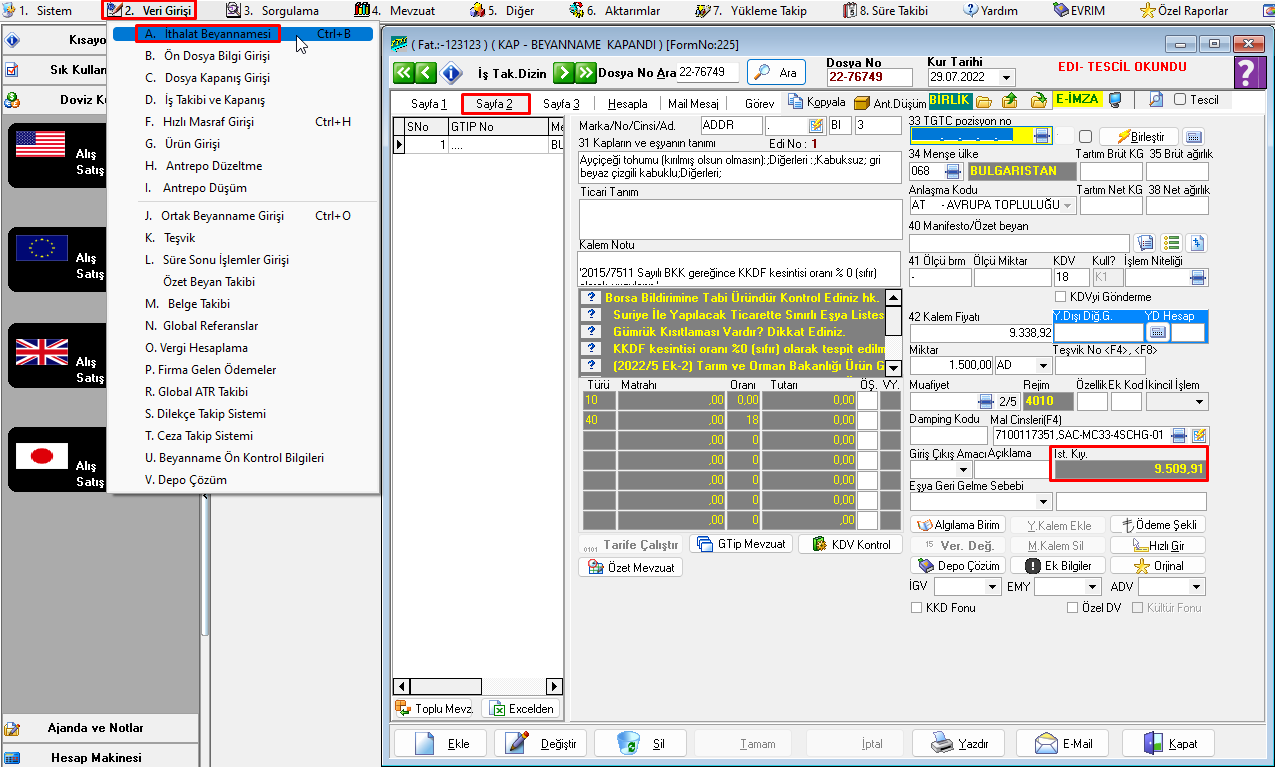This screenshot has width=1275, height=767.
Task: Click question mark beside 'Borsa Bildirimine Tabi' warning
Action: click(x=591, y=298)
